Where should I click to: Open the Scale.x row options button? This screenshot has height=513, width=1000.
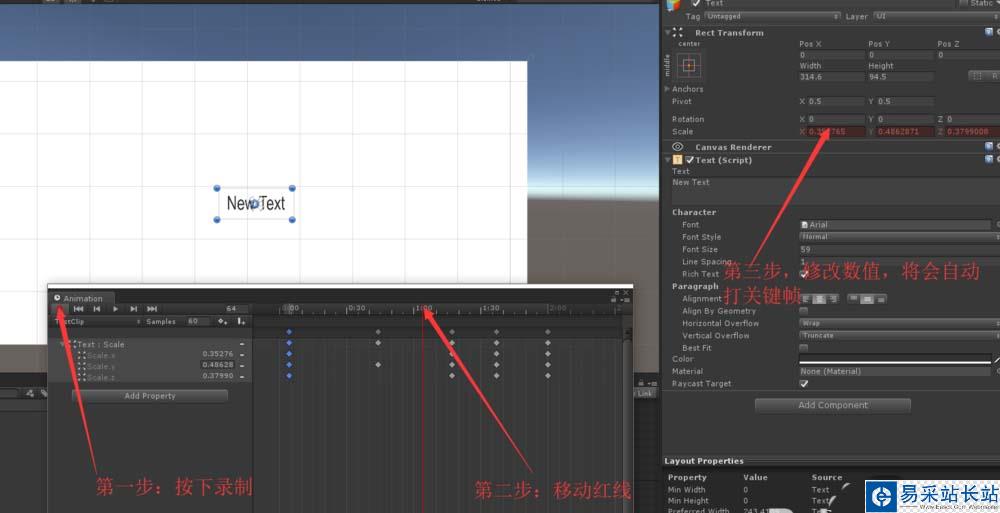pyautogui.click(x=242, y=355)
